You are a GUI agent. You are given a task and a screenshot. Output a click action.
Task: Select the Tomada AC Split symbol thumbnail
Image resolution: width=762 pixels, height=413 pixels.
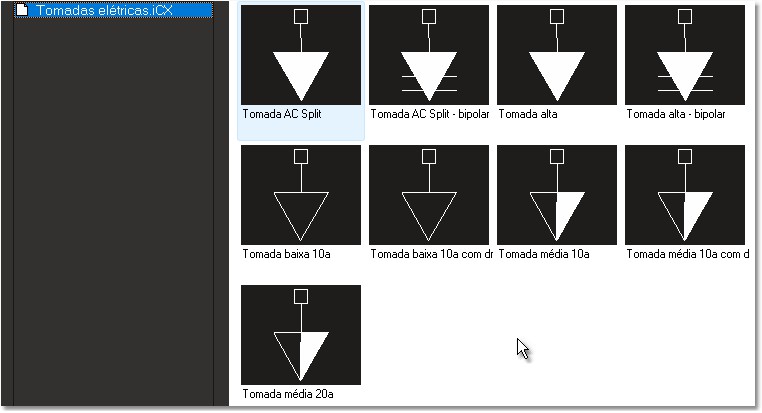click(301, 55)
